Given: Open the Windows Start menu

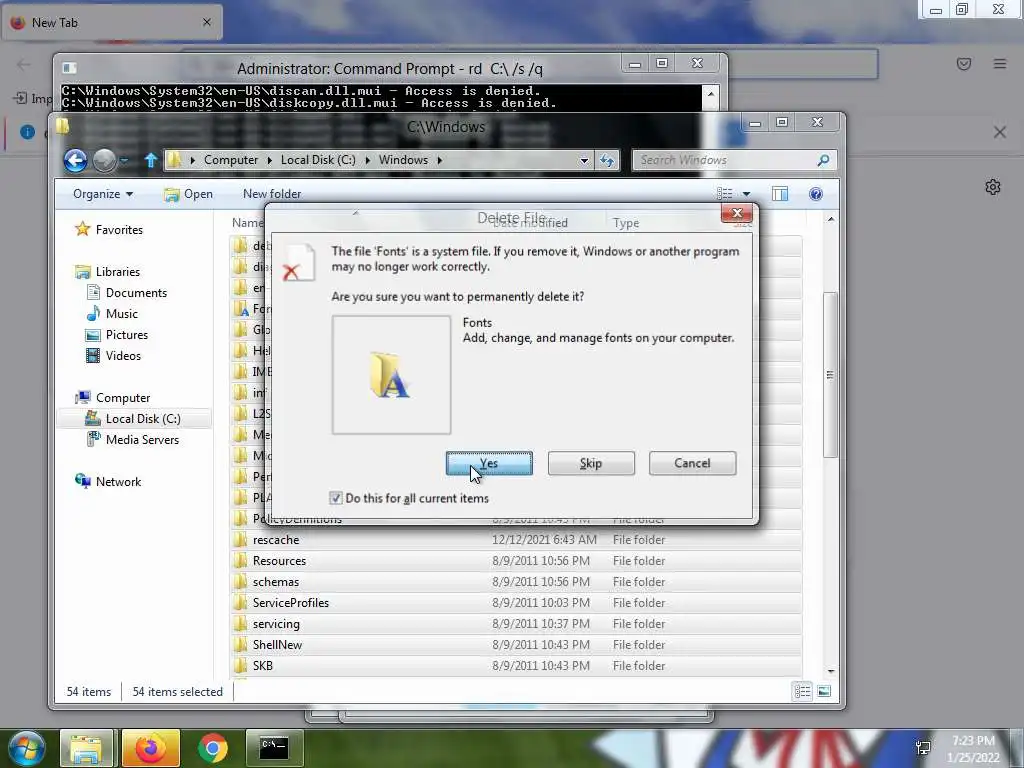Looking at the screenshot, I should coord(26,748).
